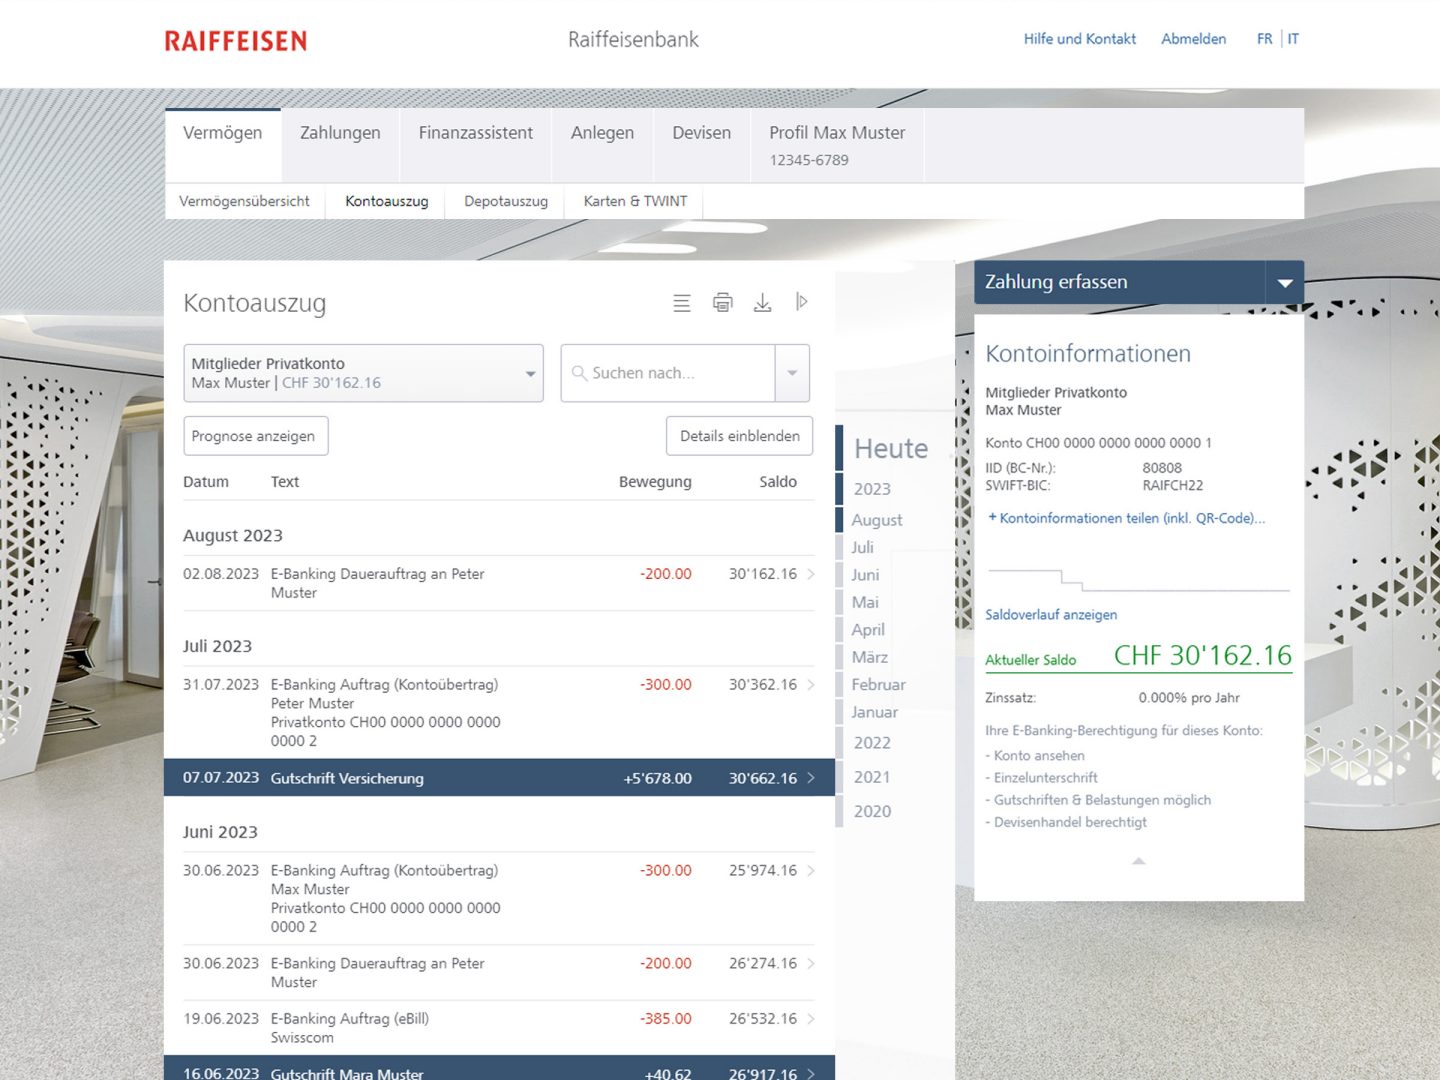Click Hilfe und Kontakt link
The width and height of the screenshot is (1440, 1080).
pyautogui.click(x=1079, y=39)
